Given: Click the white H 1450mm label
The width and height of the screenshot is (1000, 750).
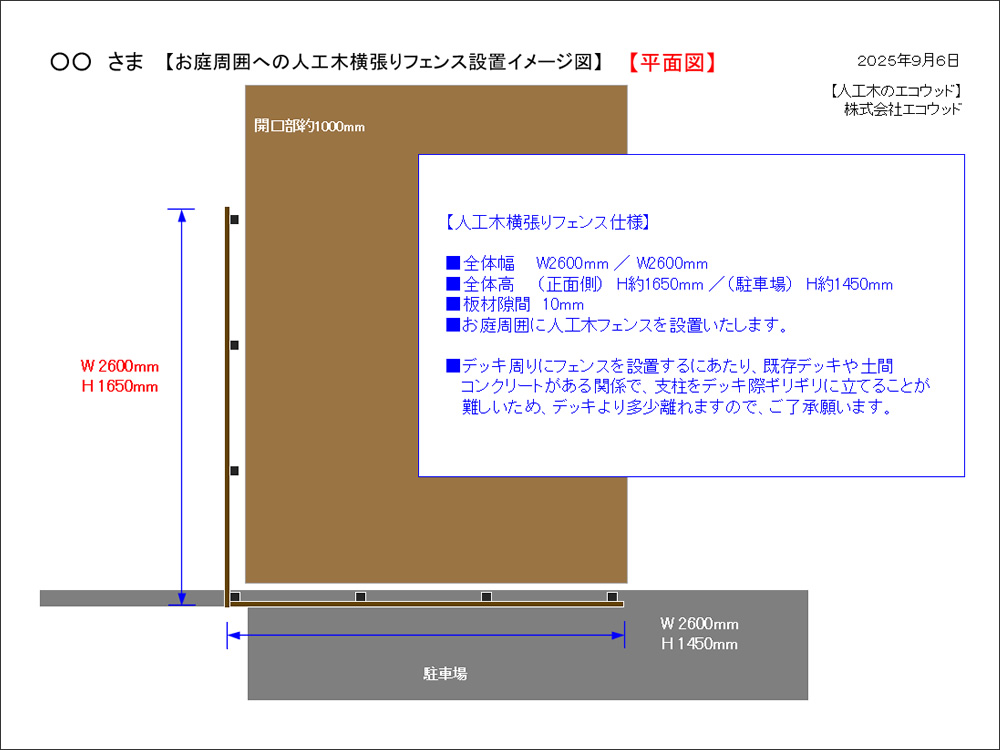Looking at the screenshot, I should click(699, 644).
